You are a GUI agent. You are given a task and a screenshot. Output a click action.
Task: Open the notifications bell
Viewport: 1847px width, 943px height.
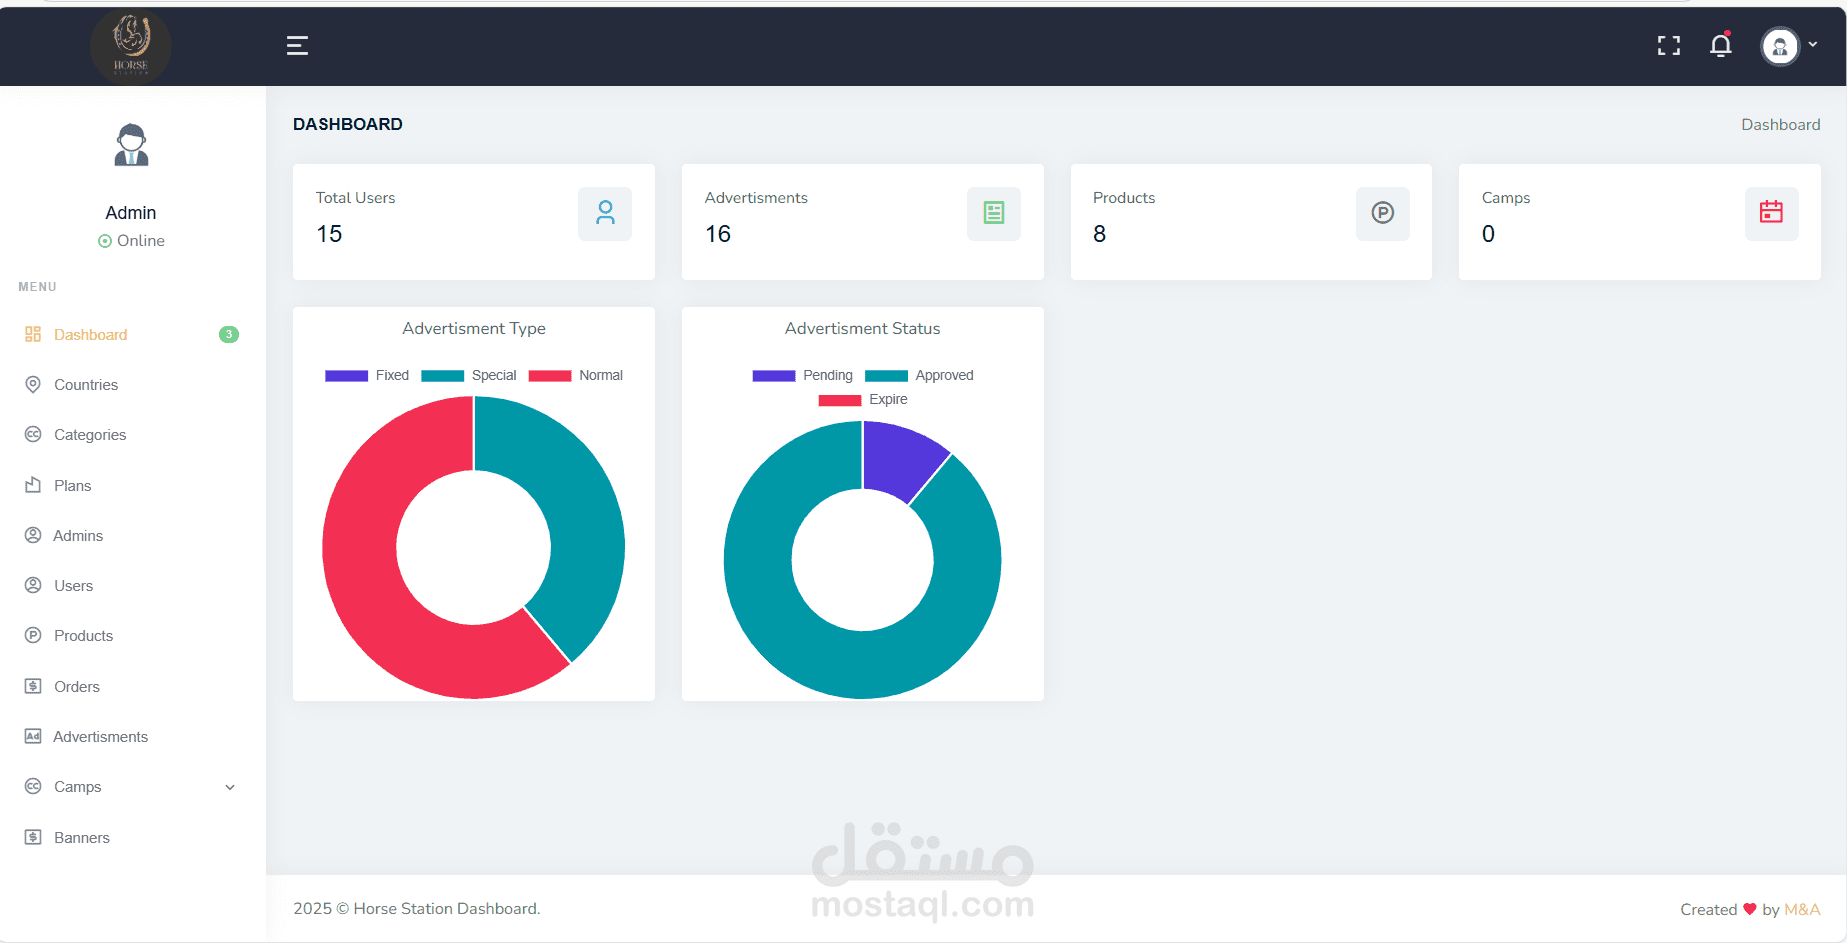[1720, 45]
